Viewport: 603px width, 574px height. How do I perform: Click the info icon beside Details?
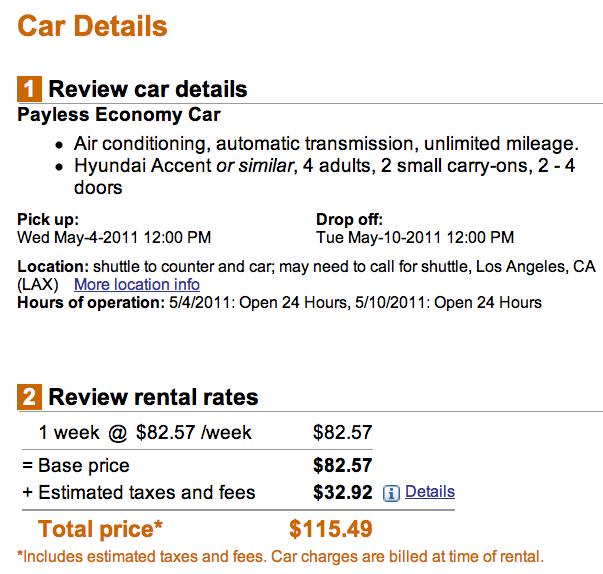click(x=392, y=493)
